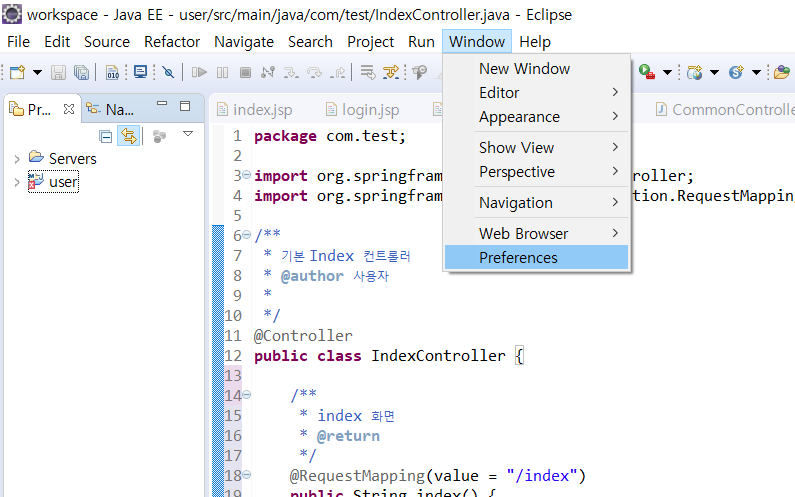Viewport: 795px width, 497px height.
Task: Open the Source menu
Action: coord(107,42)
